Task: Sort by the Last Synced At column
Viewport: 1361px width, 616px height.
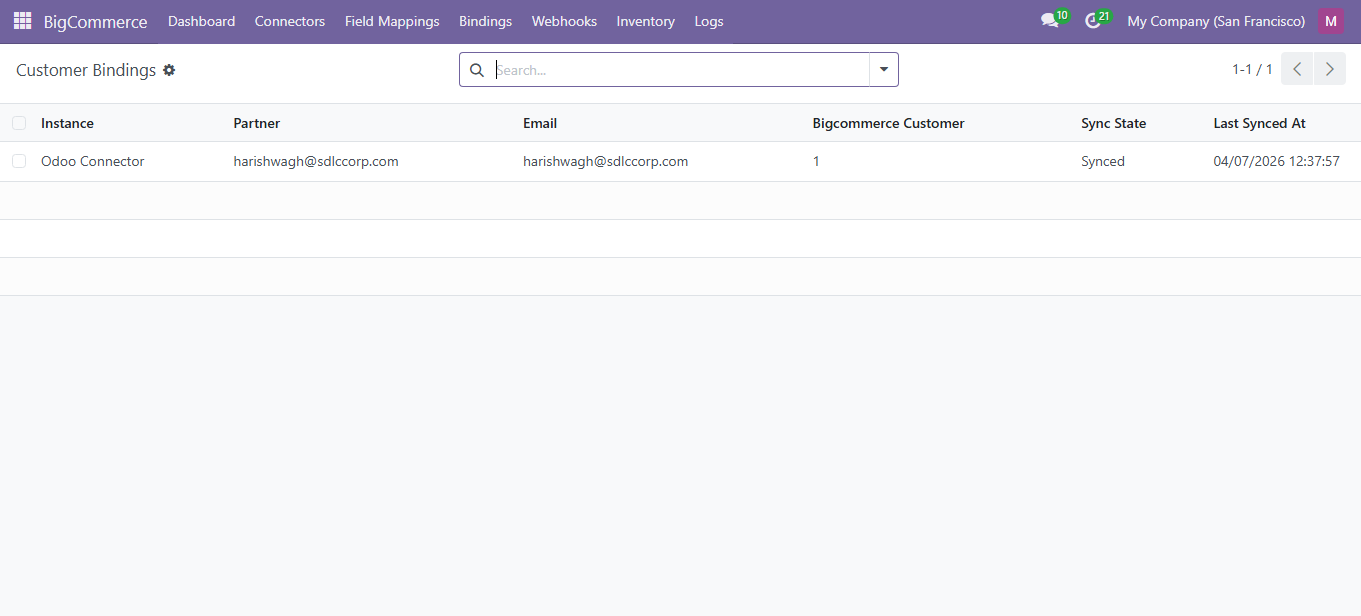Action: tap(1258, 123)
